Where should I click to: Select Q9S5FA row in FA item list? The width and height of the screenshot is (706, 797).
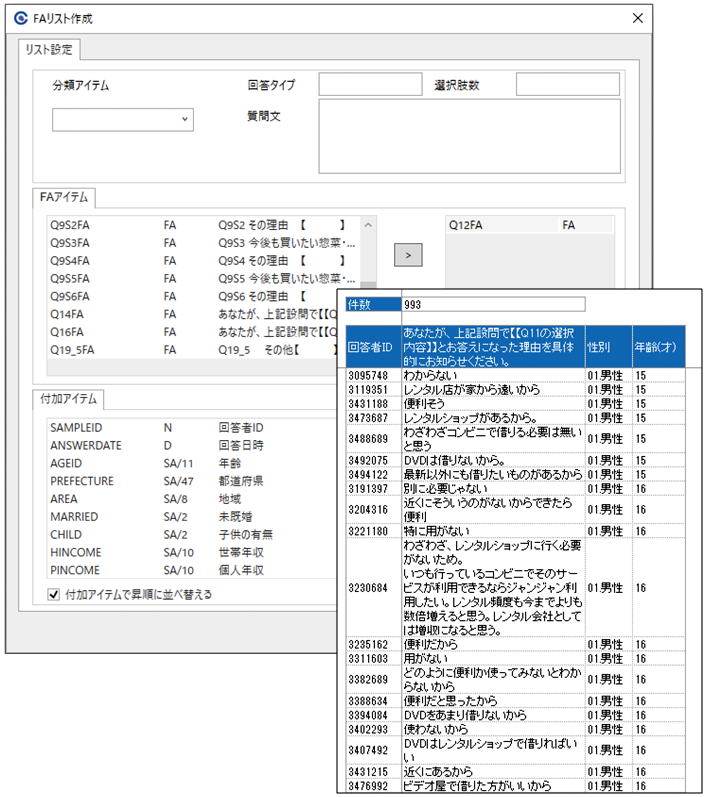pos(203,279)
